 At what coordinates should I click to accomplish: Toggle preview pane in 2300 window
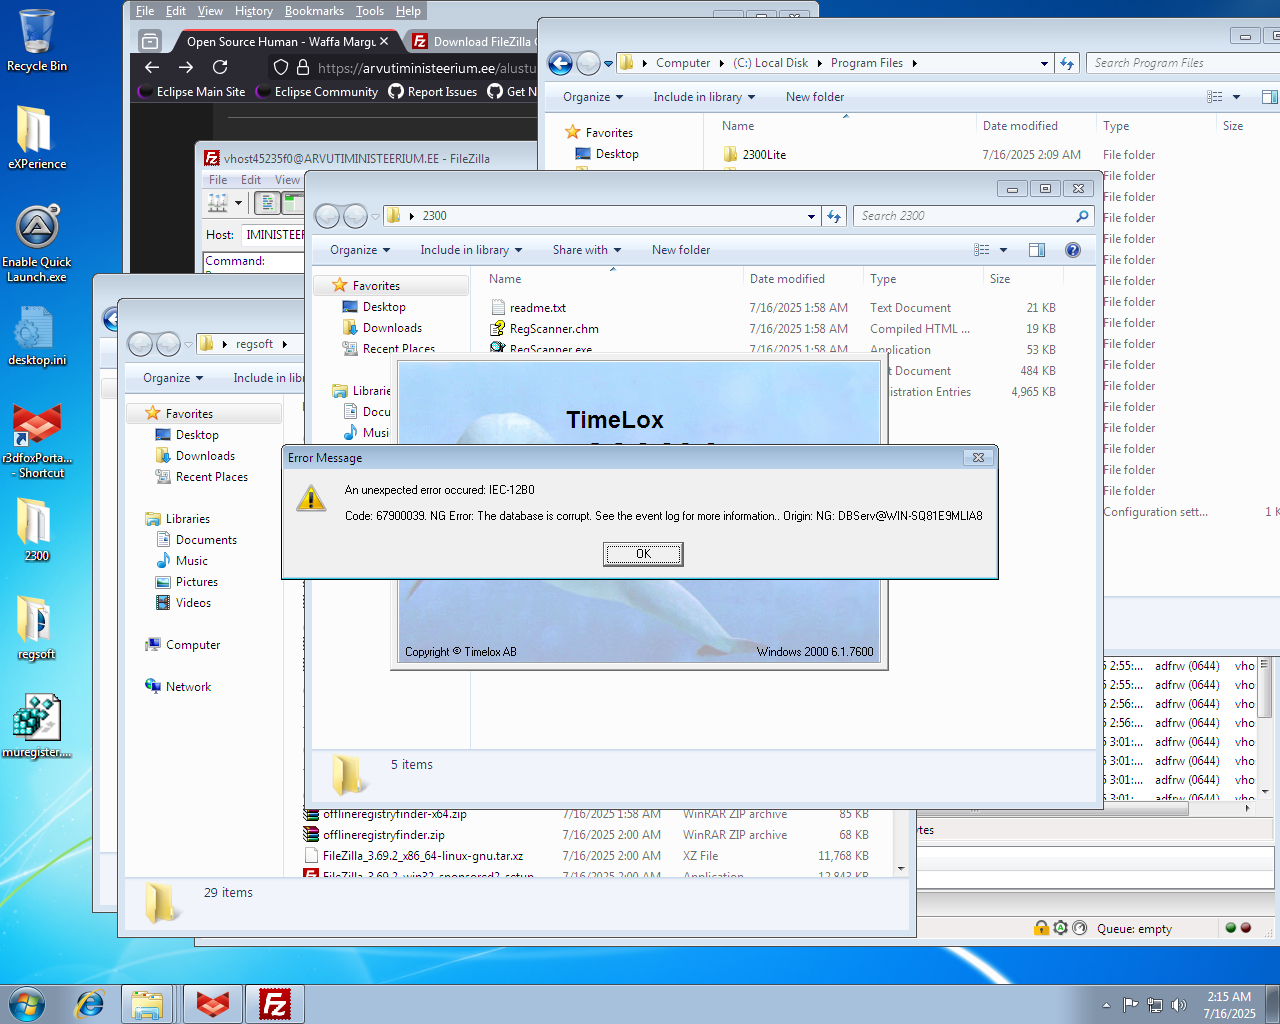point(1037,250)
